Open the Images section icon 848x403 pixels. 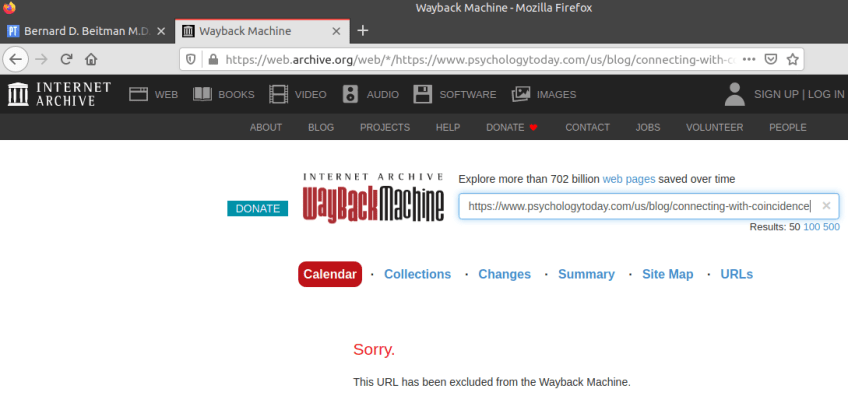click(x=521, y=94)
